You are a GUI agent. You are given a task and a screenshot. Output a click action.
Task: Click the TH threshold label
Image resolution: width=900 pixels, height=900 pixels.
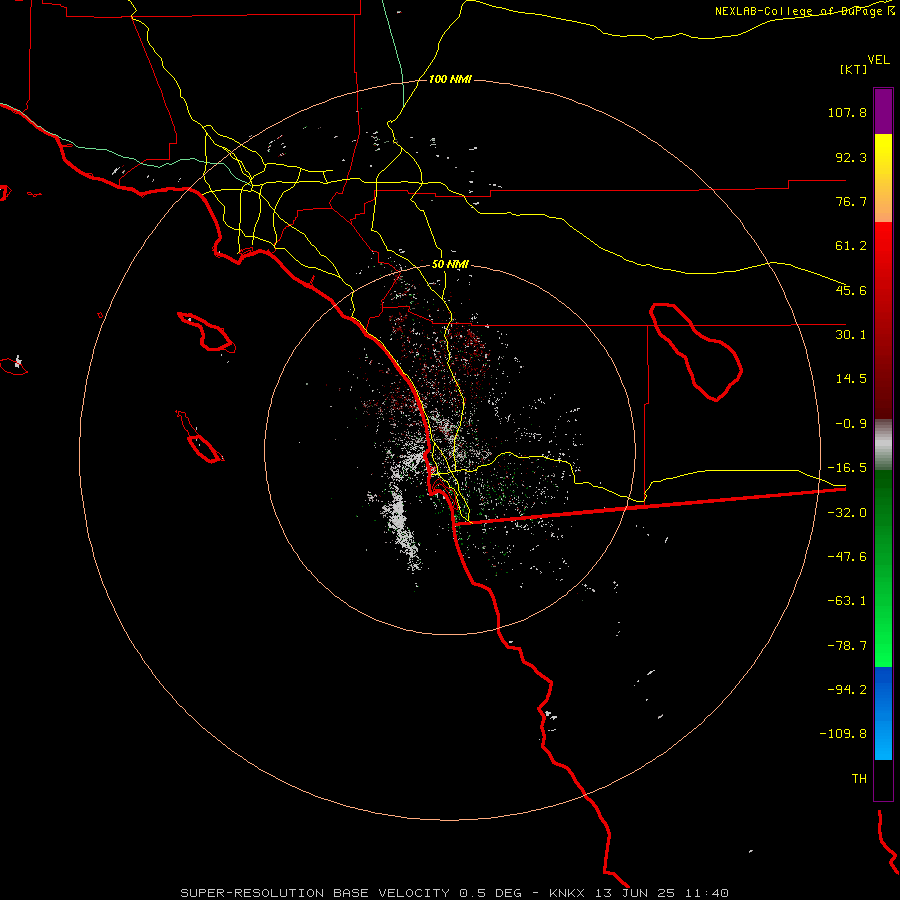point(859,779)
